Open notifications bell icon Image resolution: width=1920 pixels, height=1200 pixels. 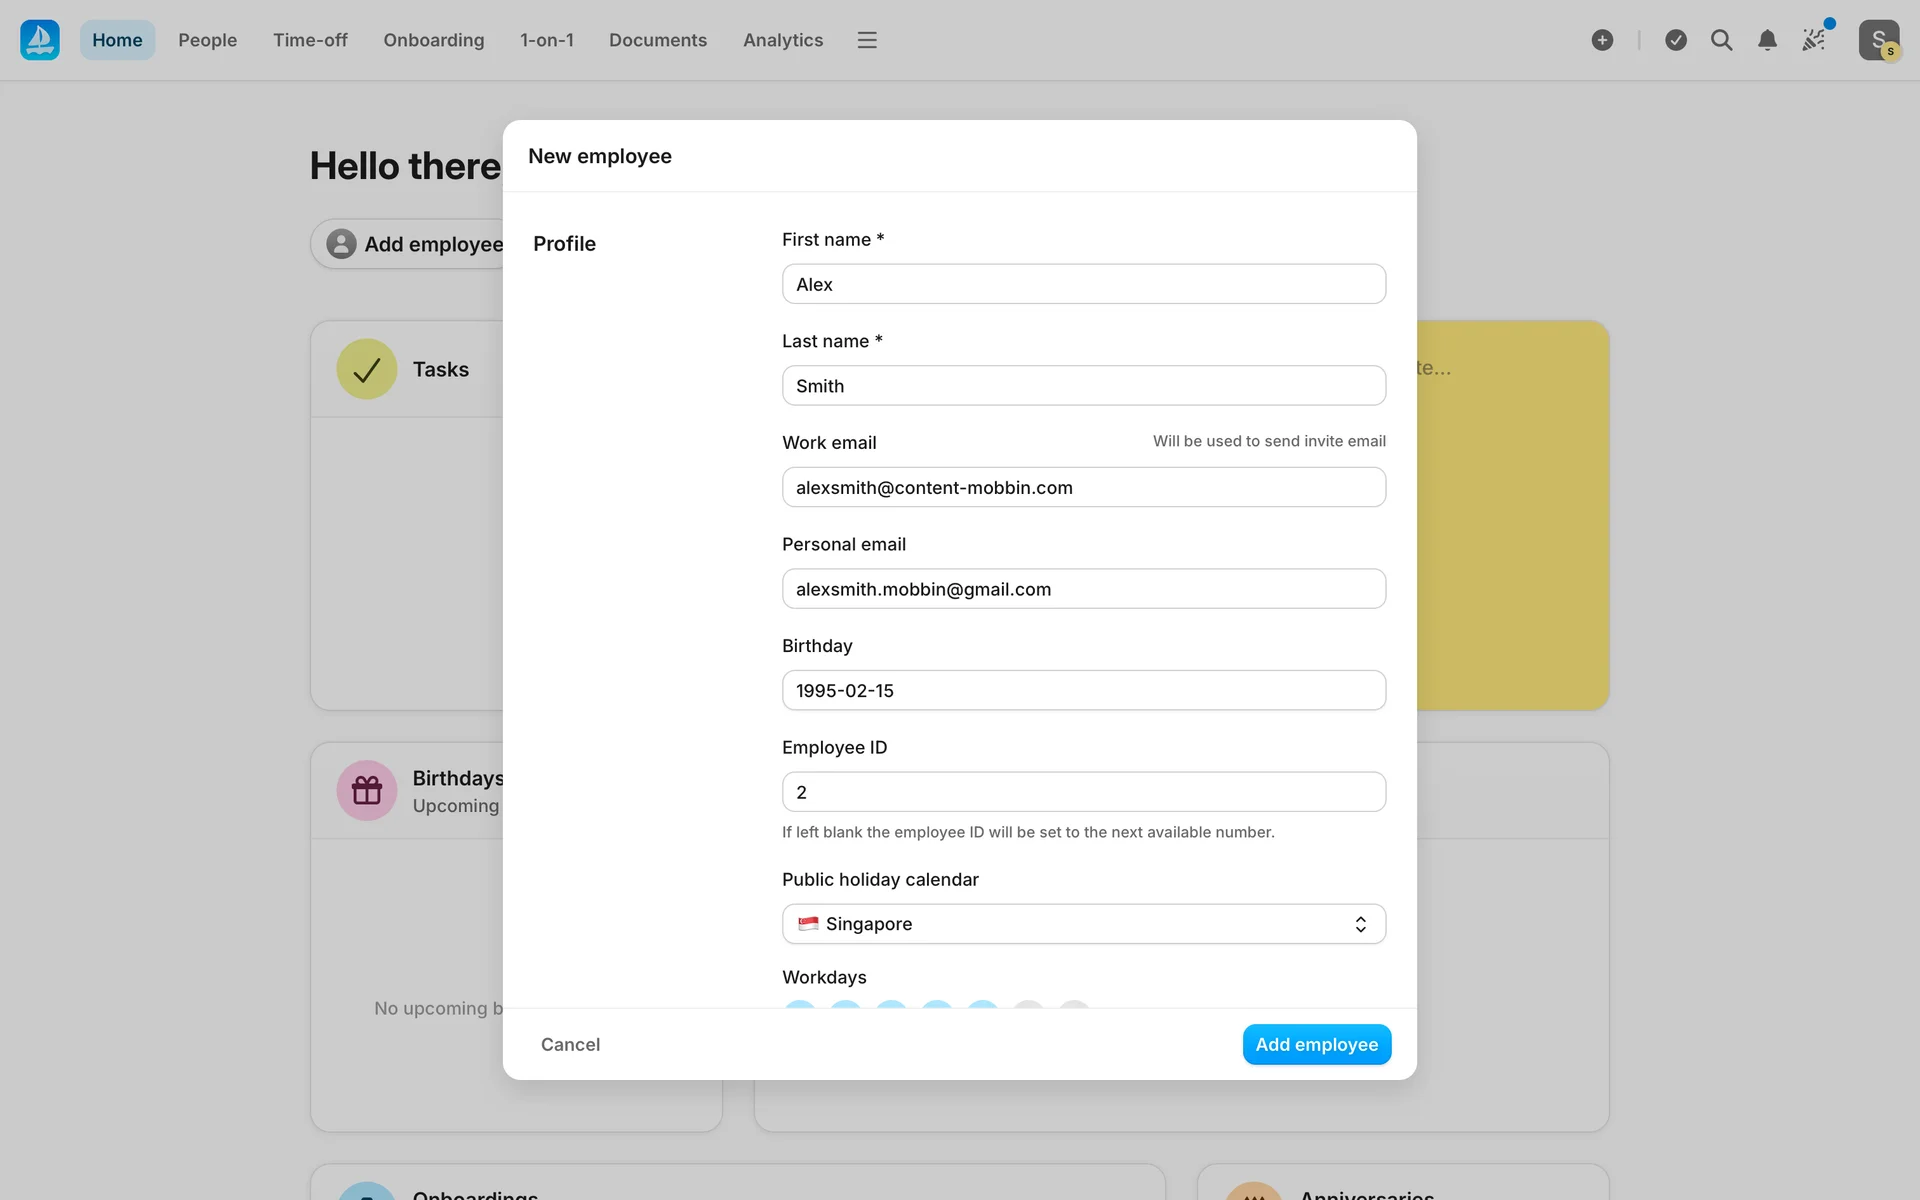[1767, 40]
